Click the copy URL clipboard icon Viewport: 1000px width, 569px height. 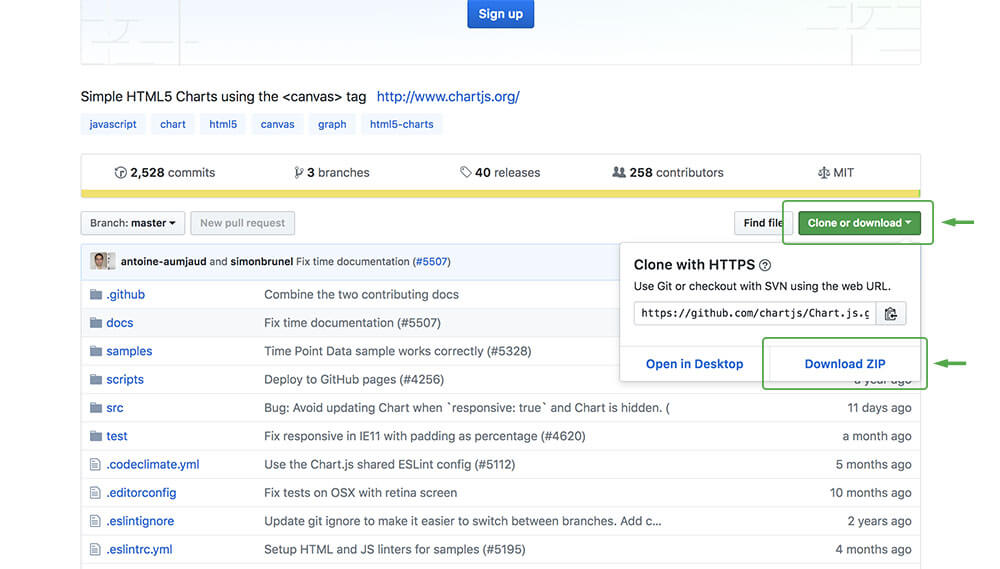[x=890, y=313]
